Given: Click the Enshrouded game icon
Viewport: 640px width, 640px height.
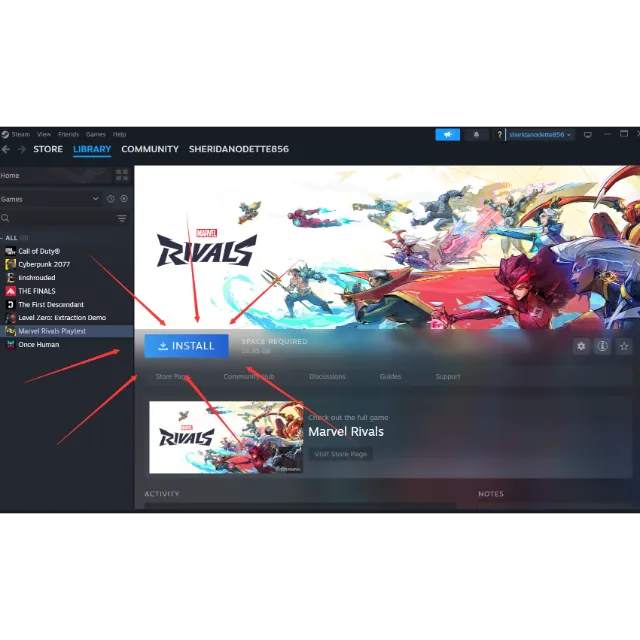Looking at the screenshot, I should coord(11,278).
